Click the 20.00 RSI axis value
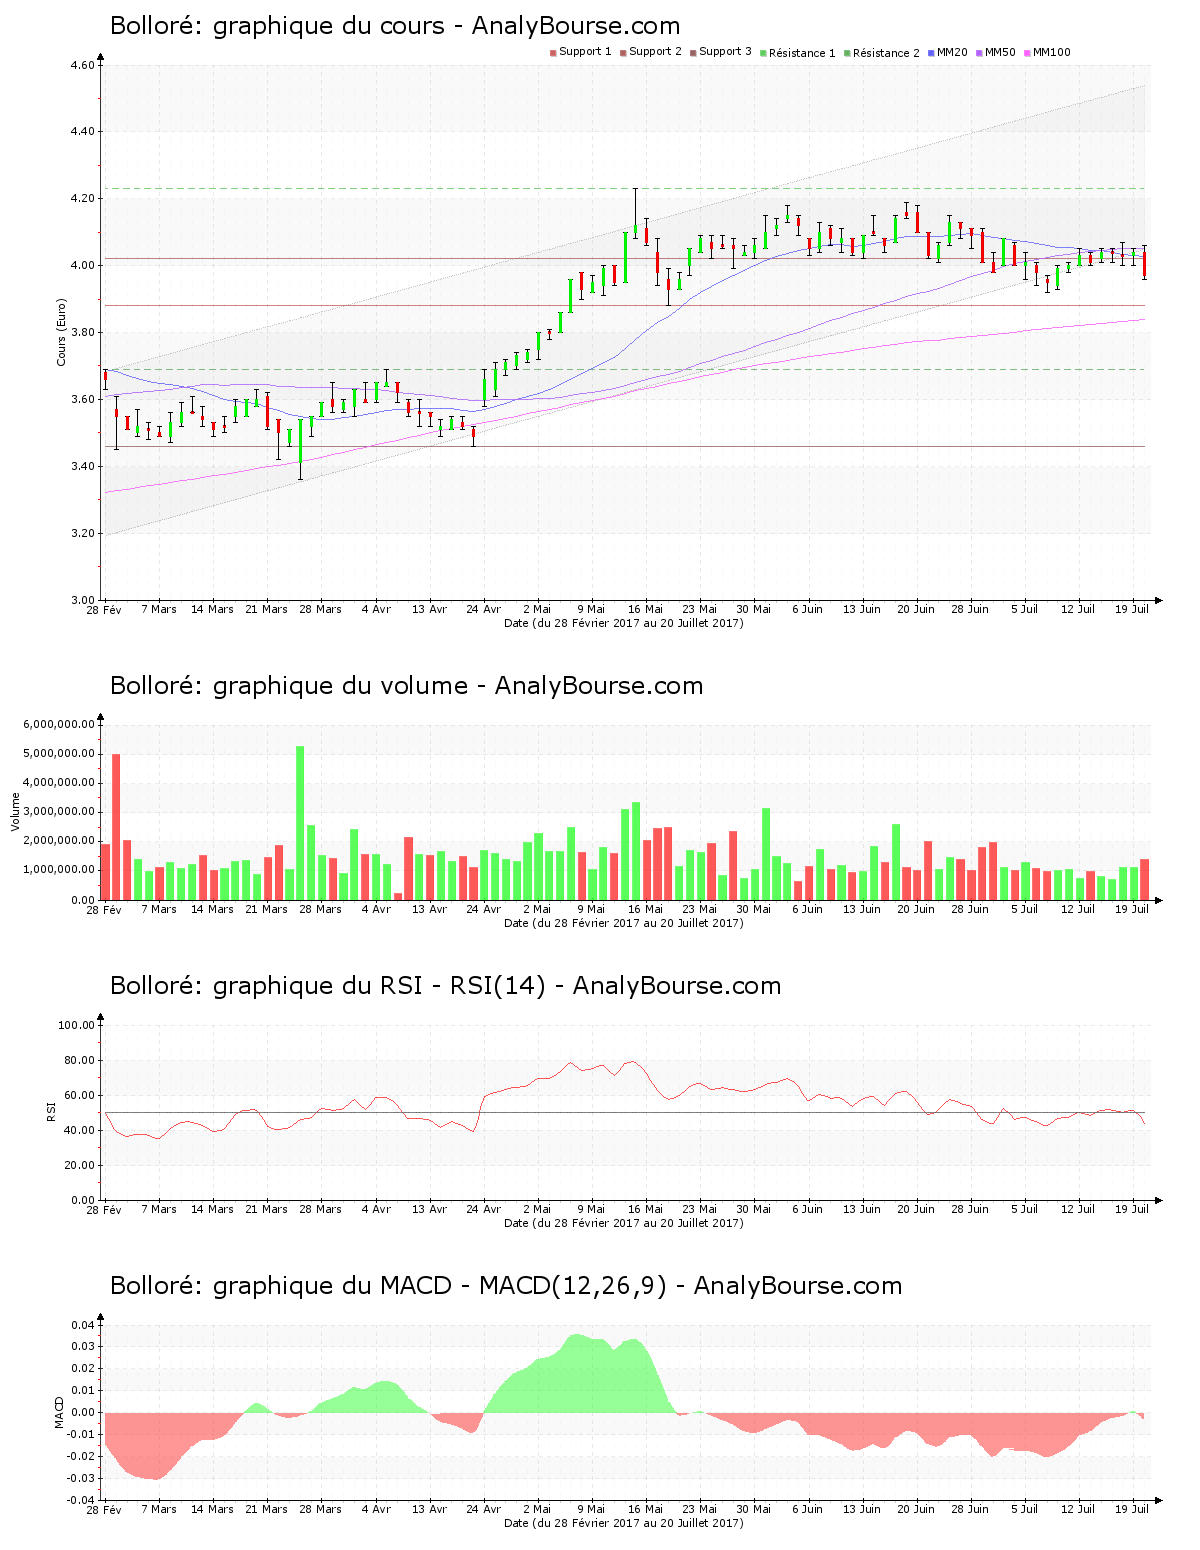The image size is (1200, 1550). coord(80,1166)
